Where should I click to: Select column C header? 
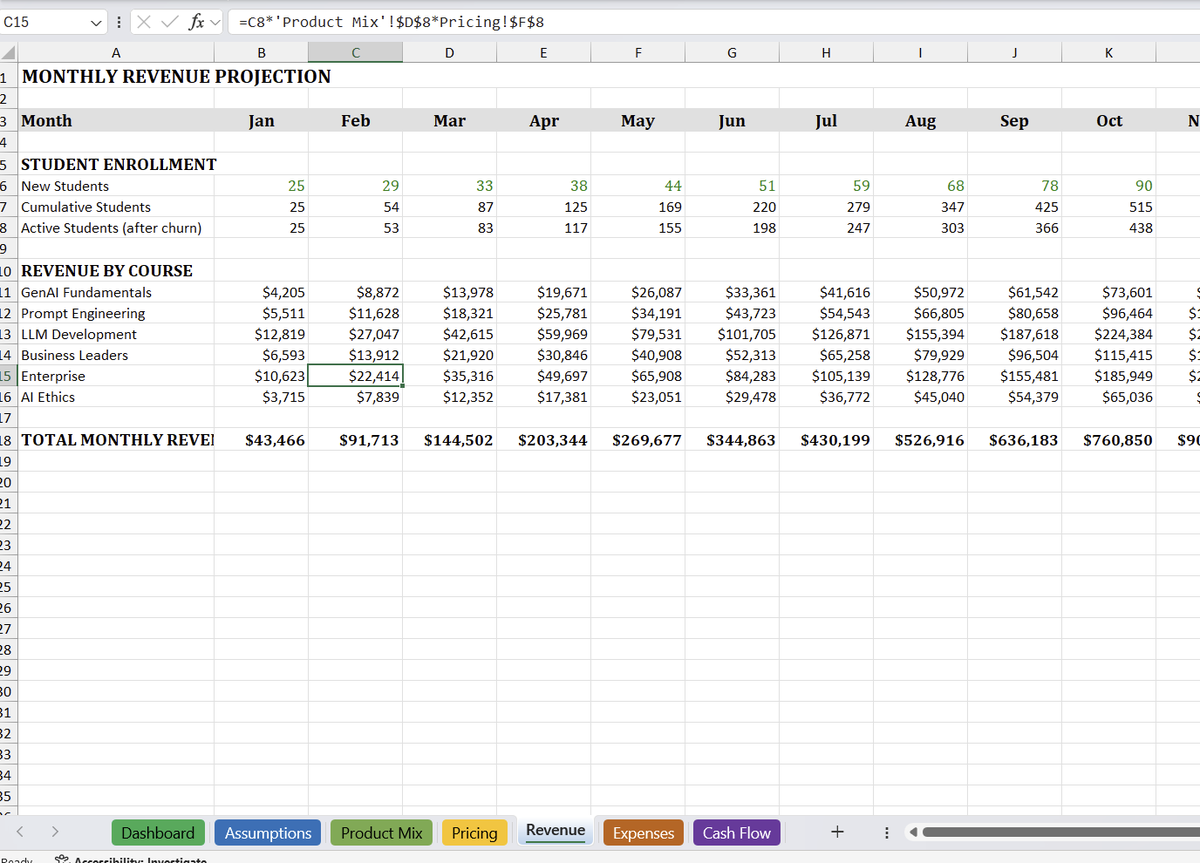355,54
